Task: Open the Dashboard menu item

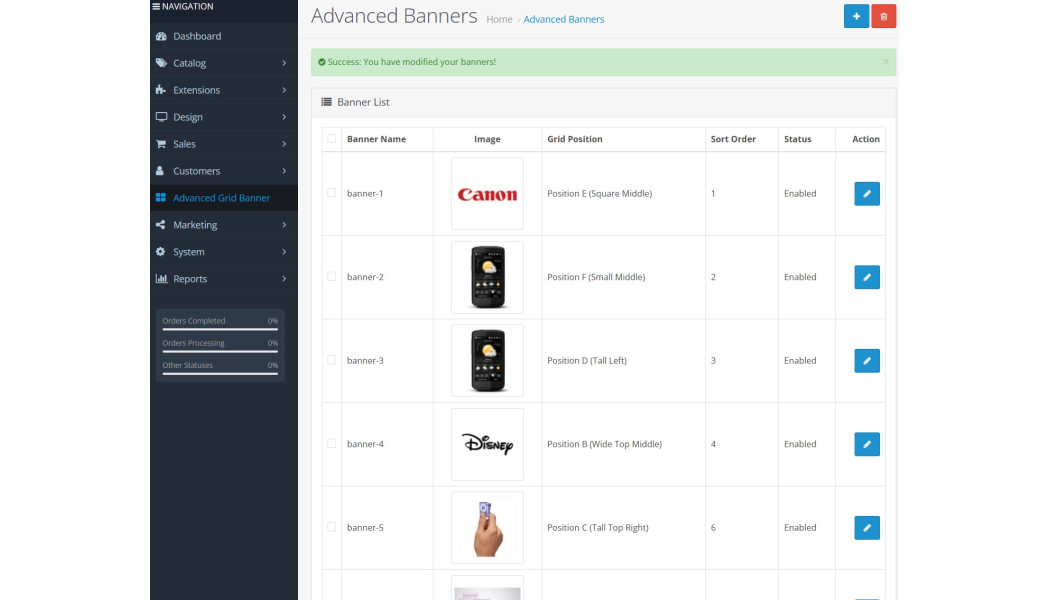Action: pyautogui.click(x=224, y=36)
